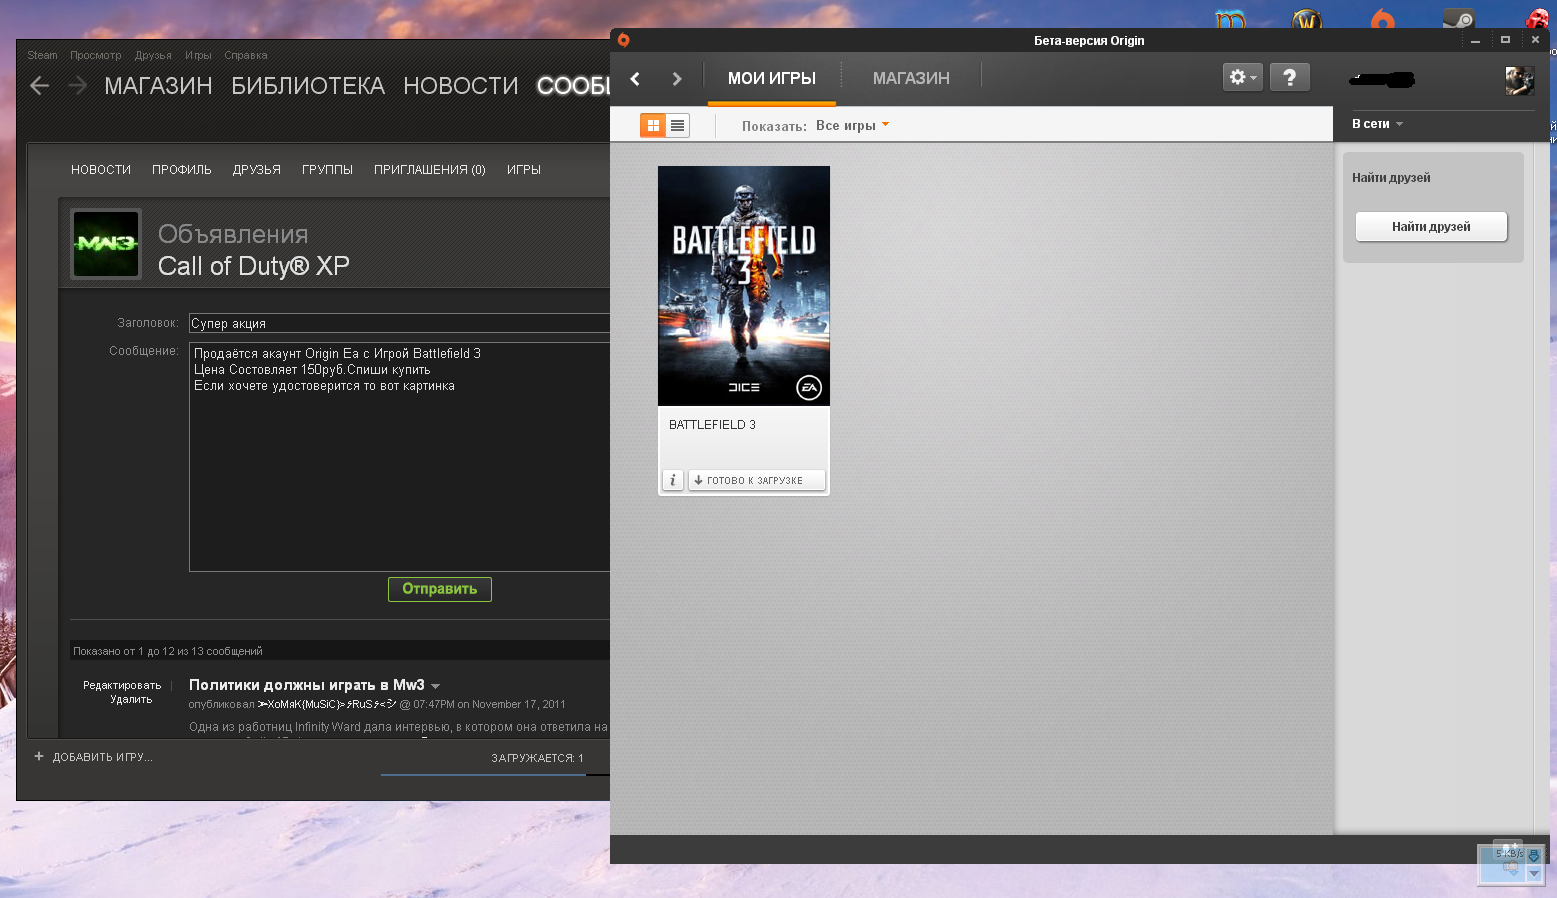Click the Origin logo in the title bar
This screenshot has width=1557, height=898.
coord(623,40)
